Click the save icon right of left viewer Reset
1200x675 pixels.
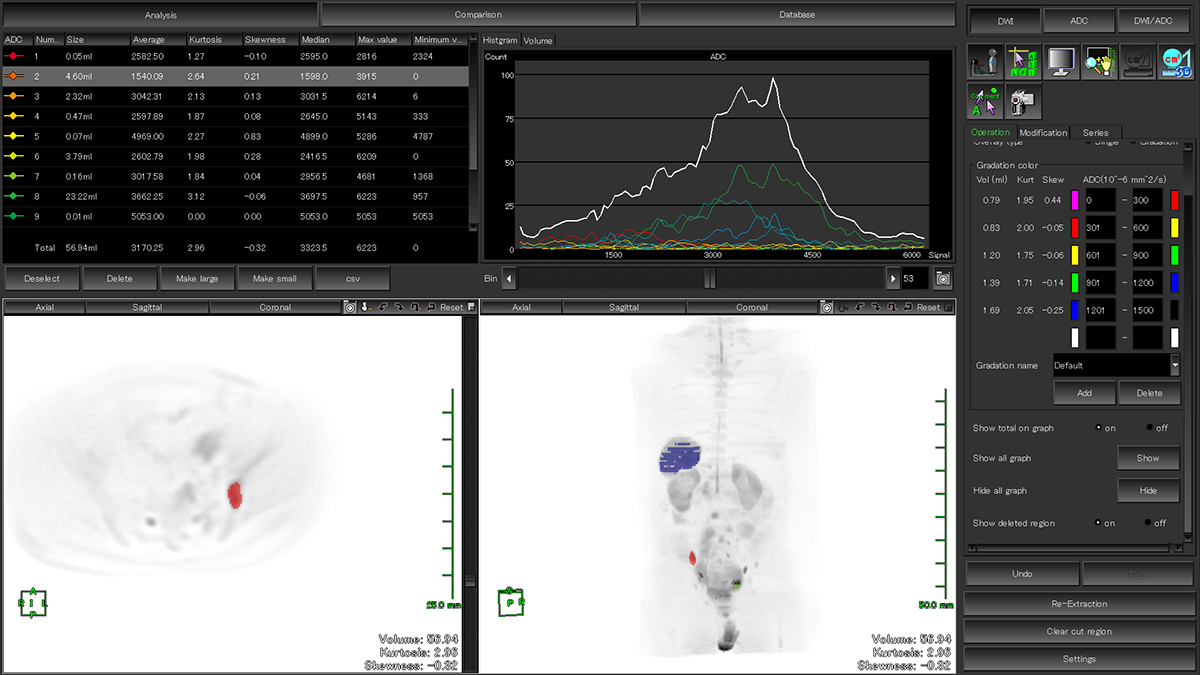[471, 307]
